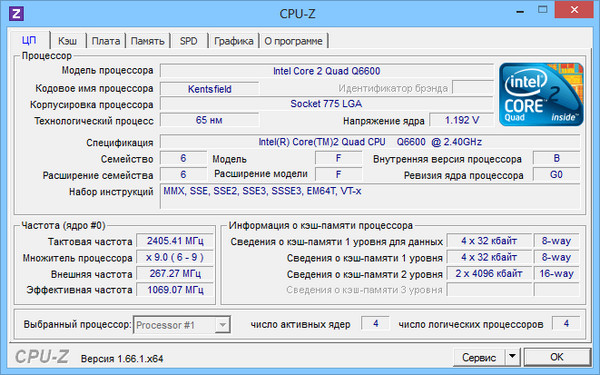Click the L1 data cache 8-way value
The width and height of the screenshot is (600, 375).
(556, 241)
